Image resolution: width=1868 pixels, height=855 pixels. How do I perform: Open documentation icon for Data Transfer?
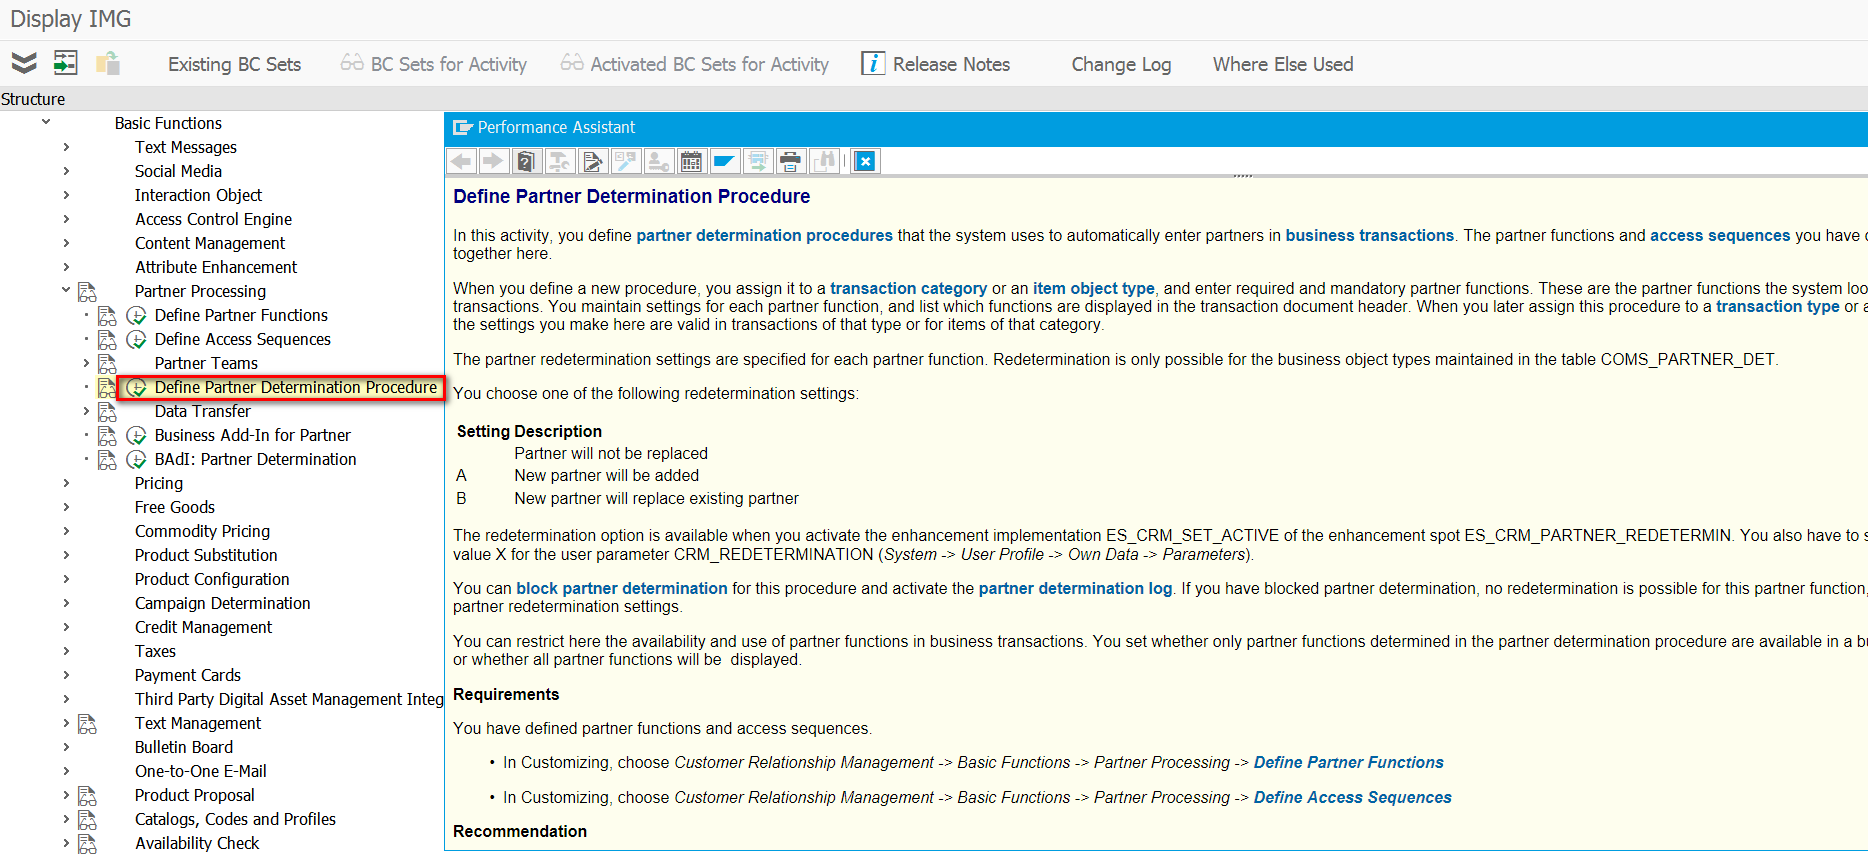(x=107, y=412)
